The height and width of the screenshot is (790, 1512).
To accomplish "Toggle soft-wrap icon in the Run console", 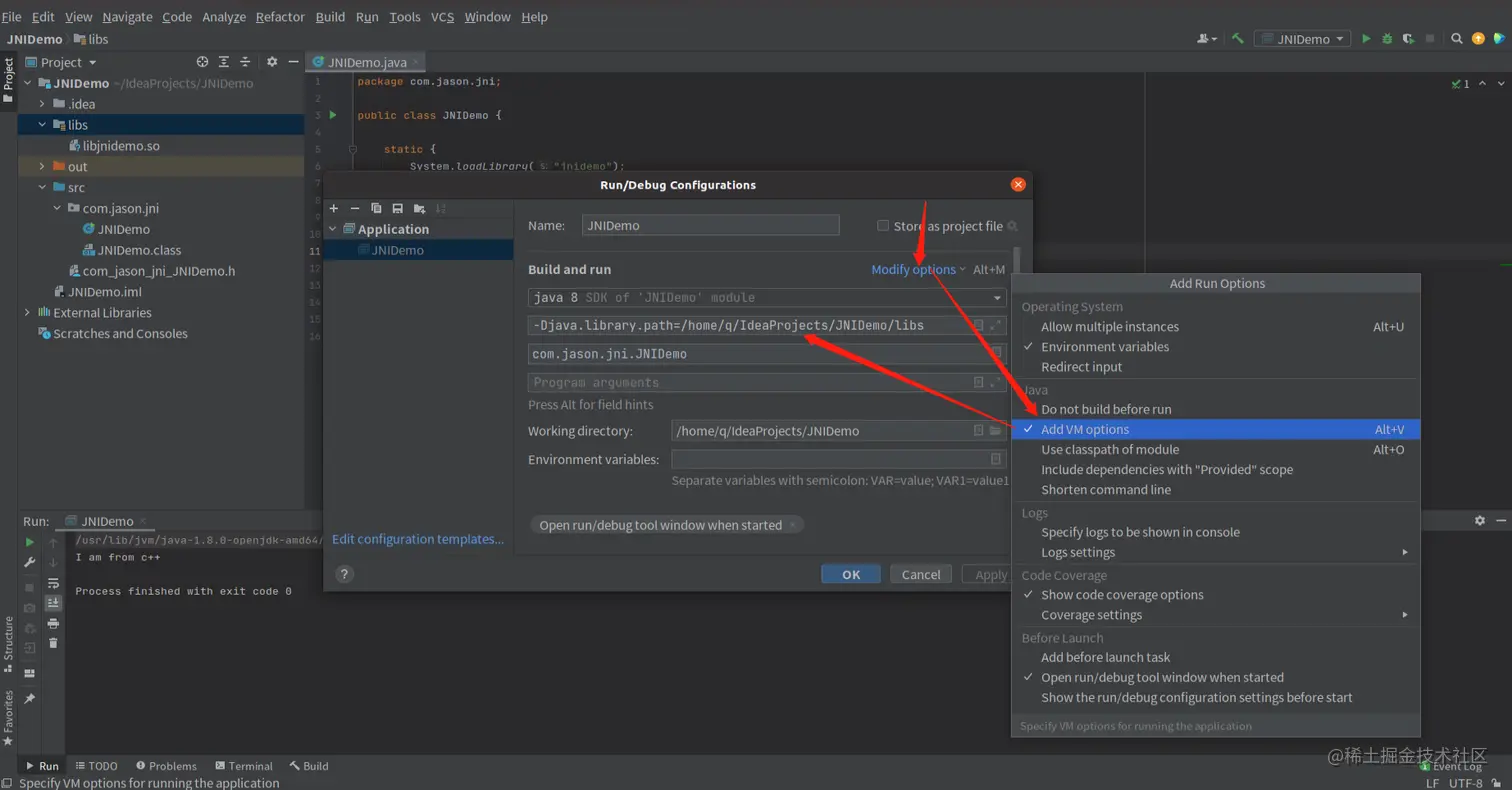I will (53, 583).
